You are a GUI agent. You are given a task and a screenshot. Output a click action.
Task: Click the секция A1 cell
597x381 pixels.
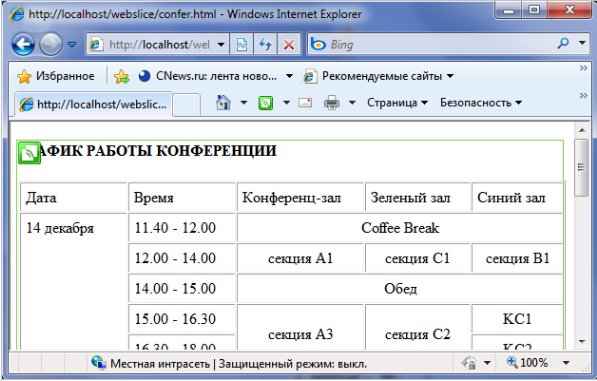pos(300,258)
